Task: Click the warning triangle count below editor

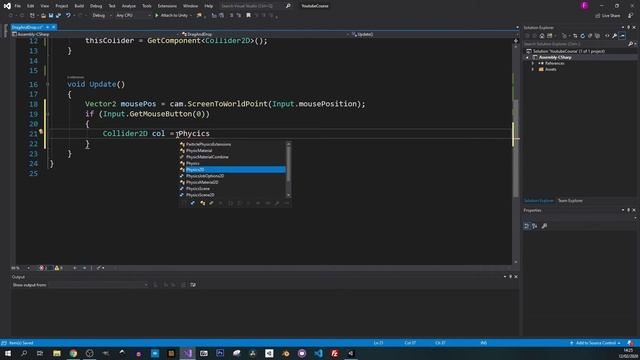Action: pyautogui.click(x=57, y=268)
